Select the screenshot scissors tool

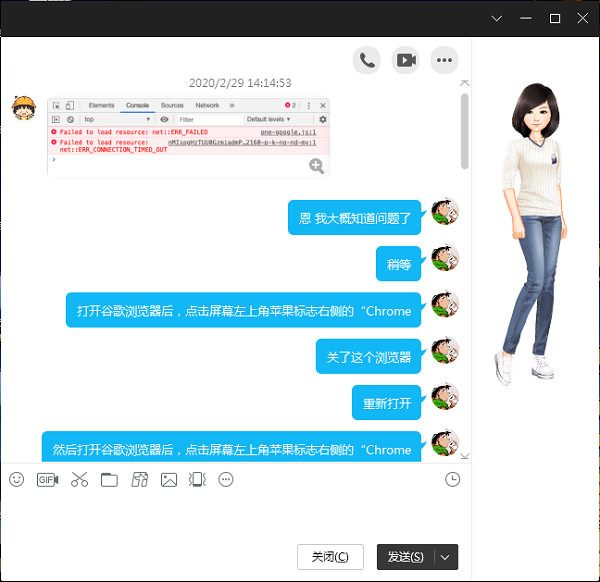(79, 479)
